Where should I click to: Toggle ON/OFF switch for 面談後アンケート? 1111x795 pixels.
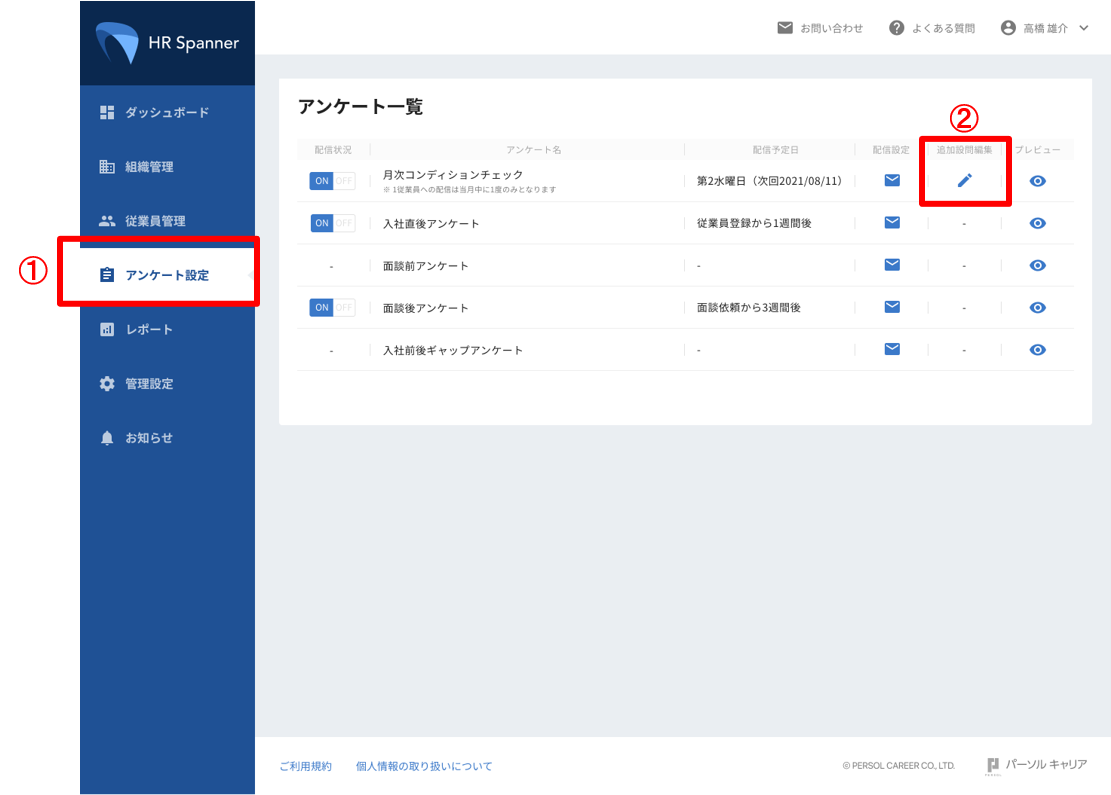click(x=332, y=308)
